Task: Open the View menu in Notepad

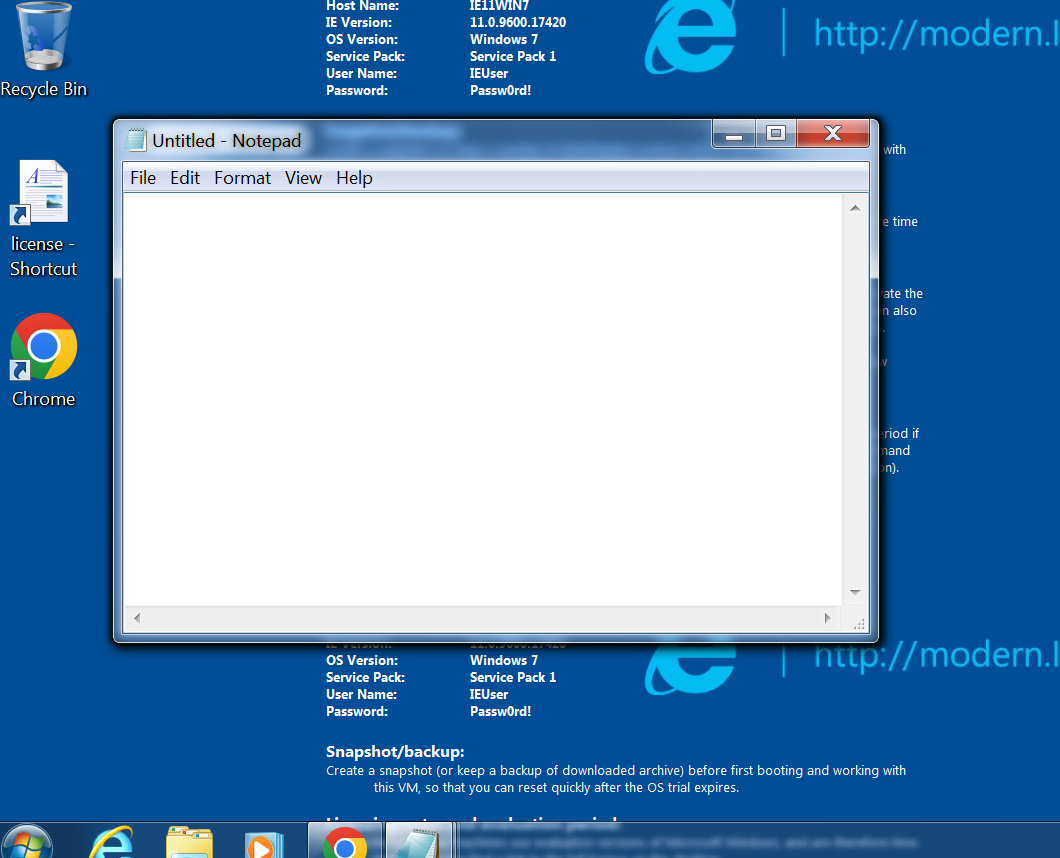Action: pos(303,178)
